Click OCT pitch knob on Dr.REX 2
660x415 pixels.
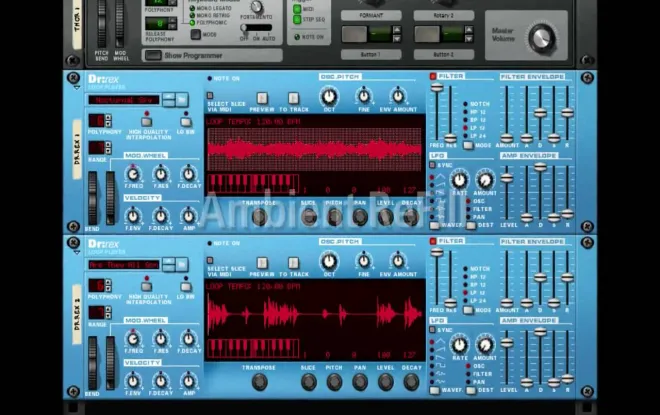(x=329, y=261)
